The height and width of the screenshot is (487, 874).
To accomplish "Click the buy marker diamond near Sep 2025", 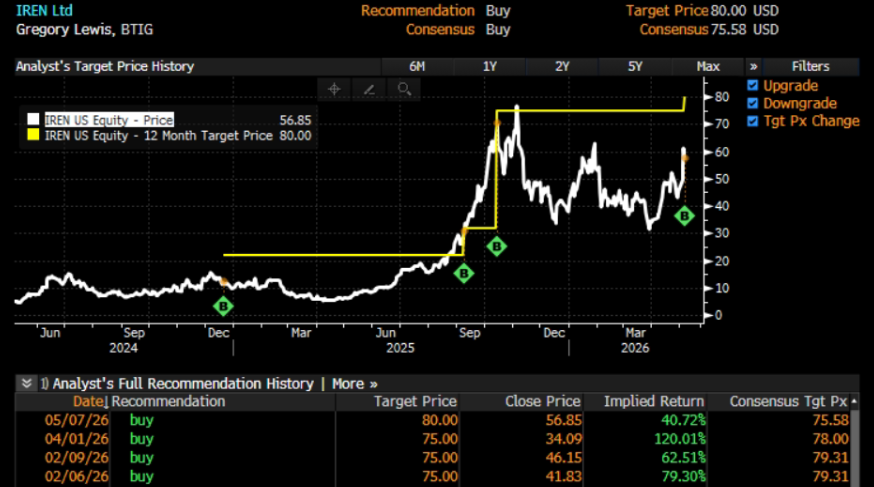I will (x=464, y=274).
